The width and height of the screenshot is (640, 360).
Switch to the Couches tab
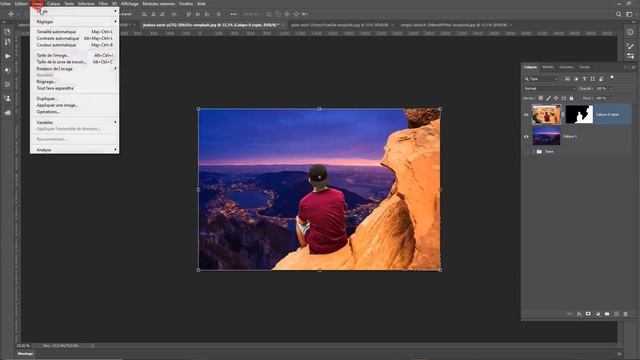point(566,67)
